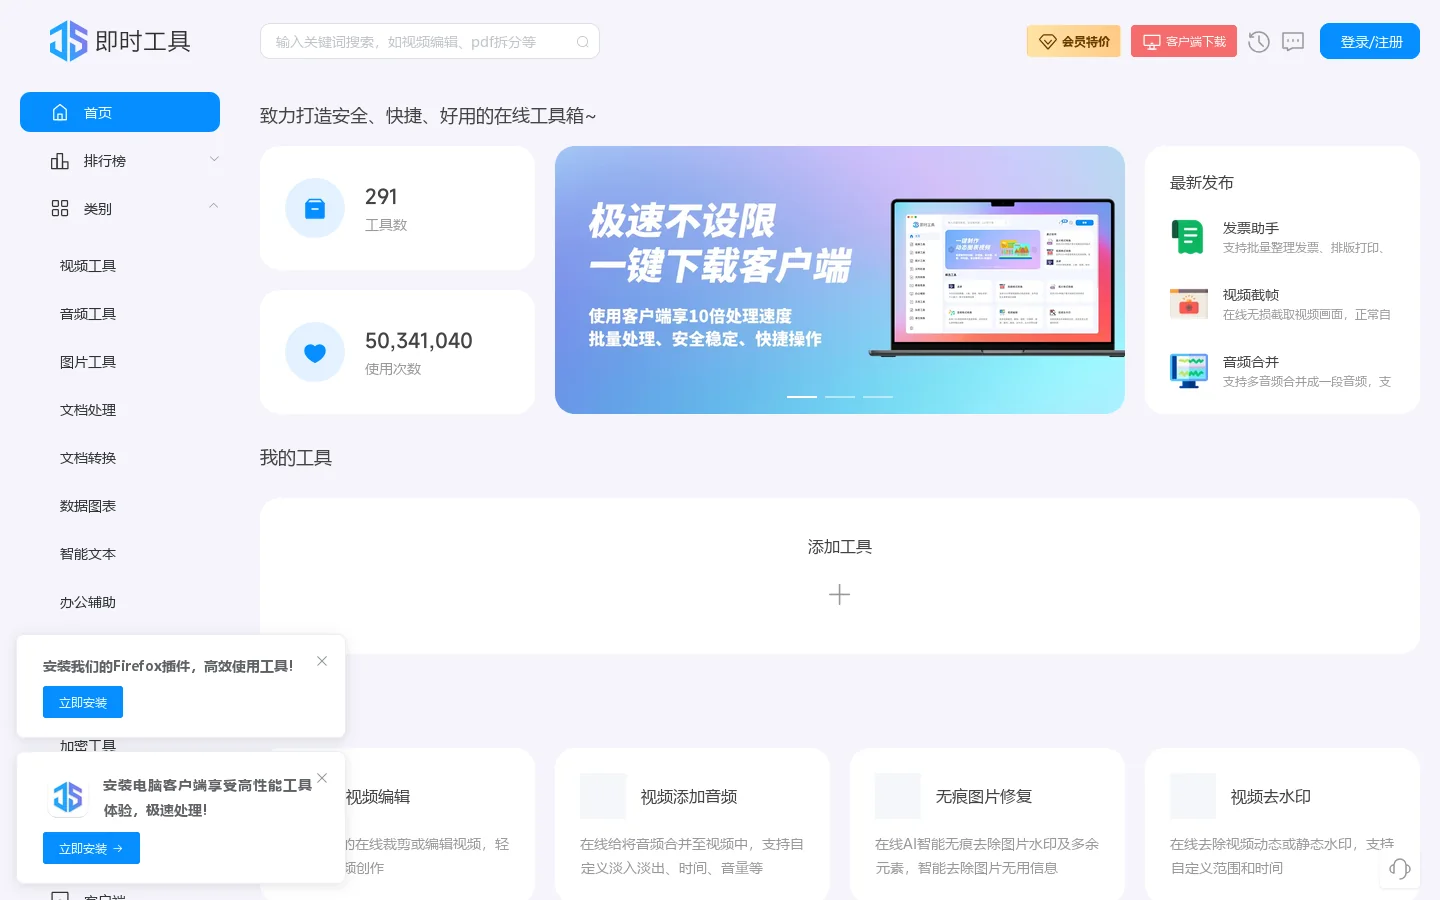Image resolution: width=1440 pixels, height=900 pixels.
Task: Click the customer service headset icon
Action: [1400, 869]
